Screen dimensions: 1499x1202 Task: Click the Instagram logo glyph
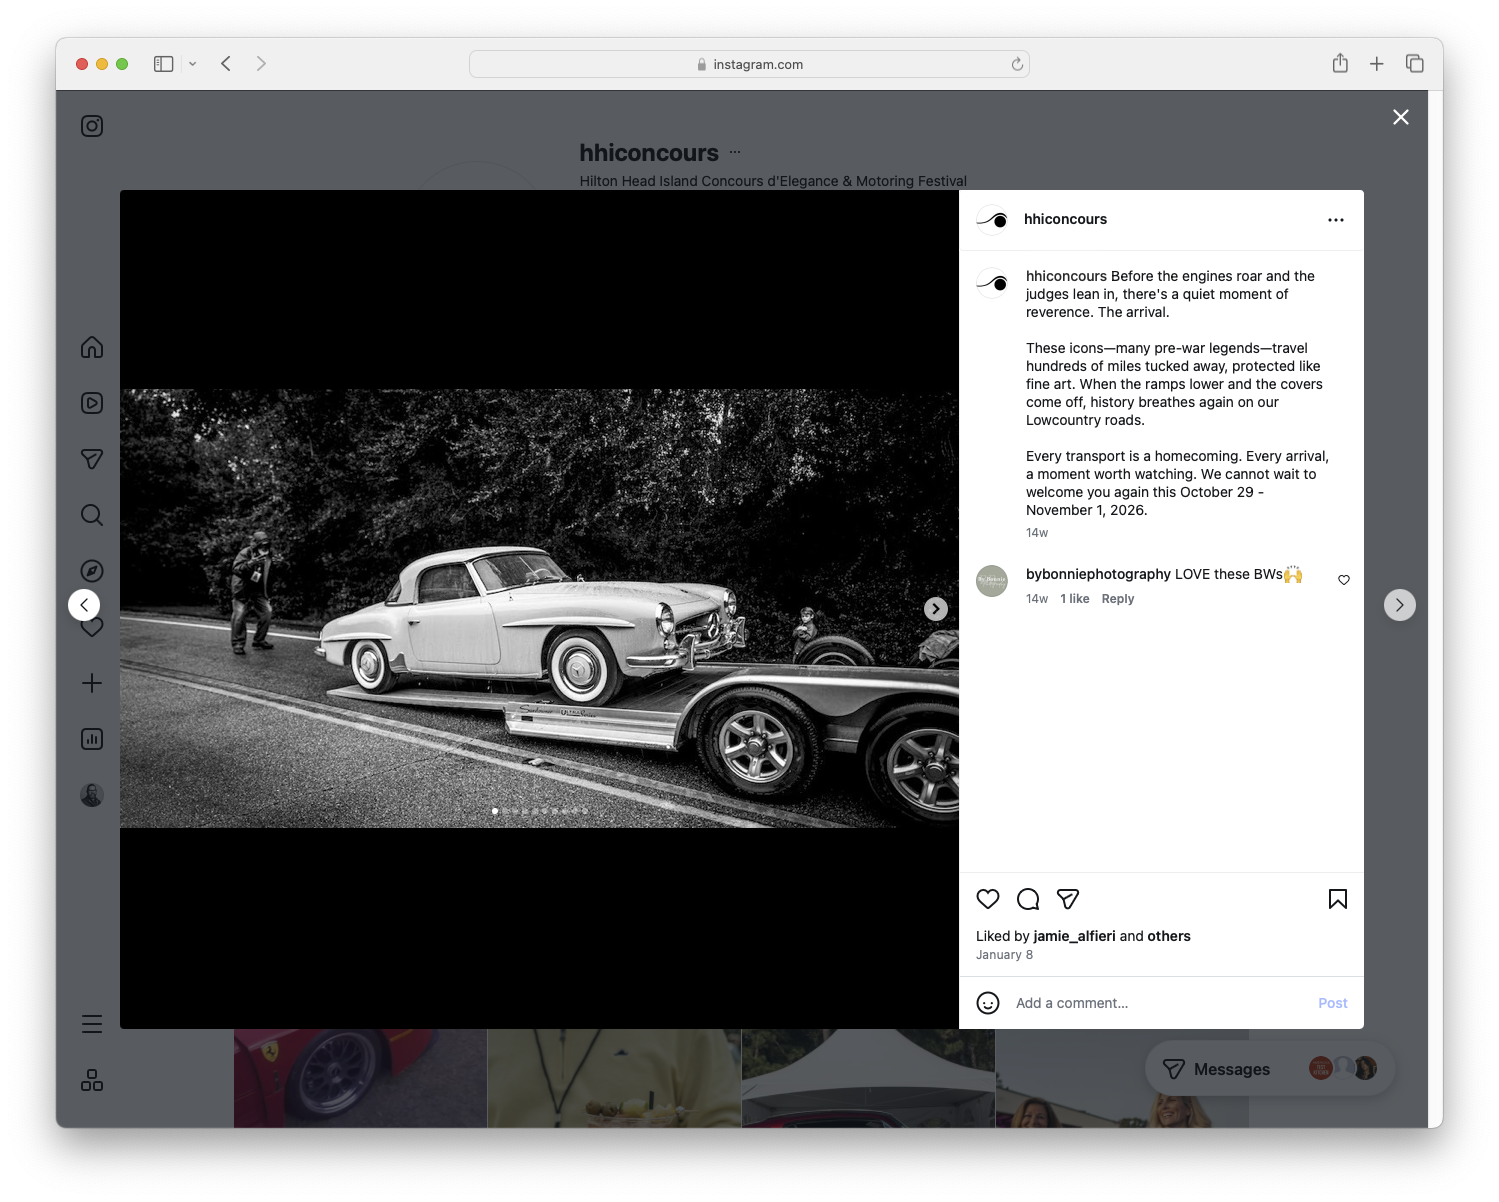pyautogui.click(x=91, y=125)
